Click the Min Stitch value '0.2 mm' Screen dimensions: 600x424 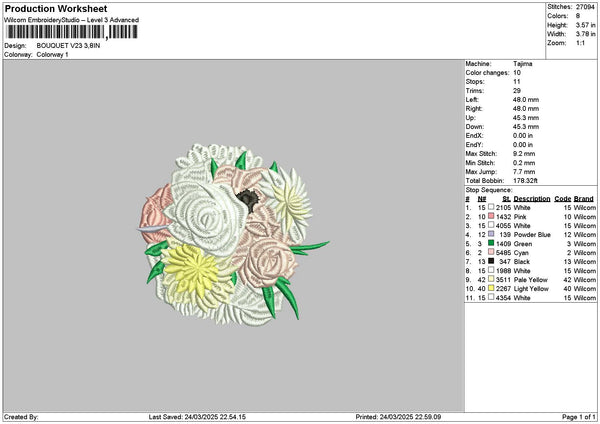[x=524, y=163]
